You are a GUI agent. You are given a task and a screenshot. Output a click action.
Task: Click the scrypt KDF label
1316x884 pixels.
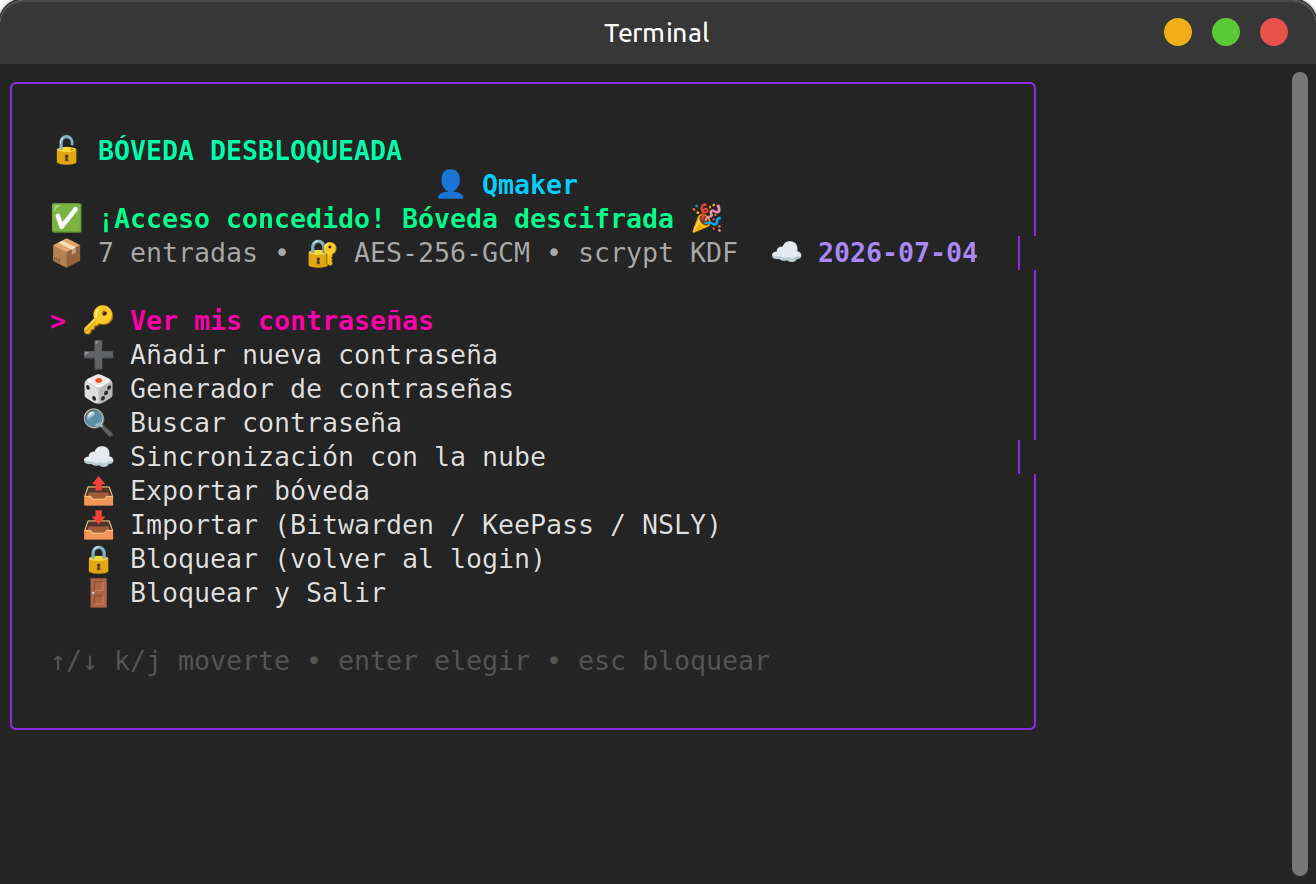point(658,253)
